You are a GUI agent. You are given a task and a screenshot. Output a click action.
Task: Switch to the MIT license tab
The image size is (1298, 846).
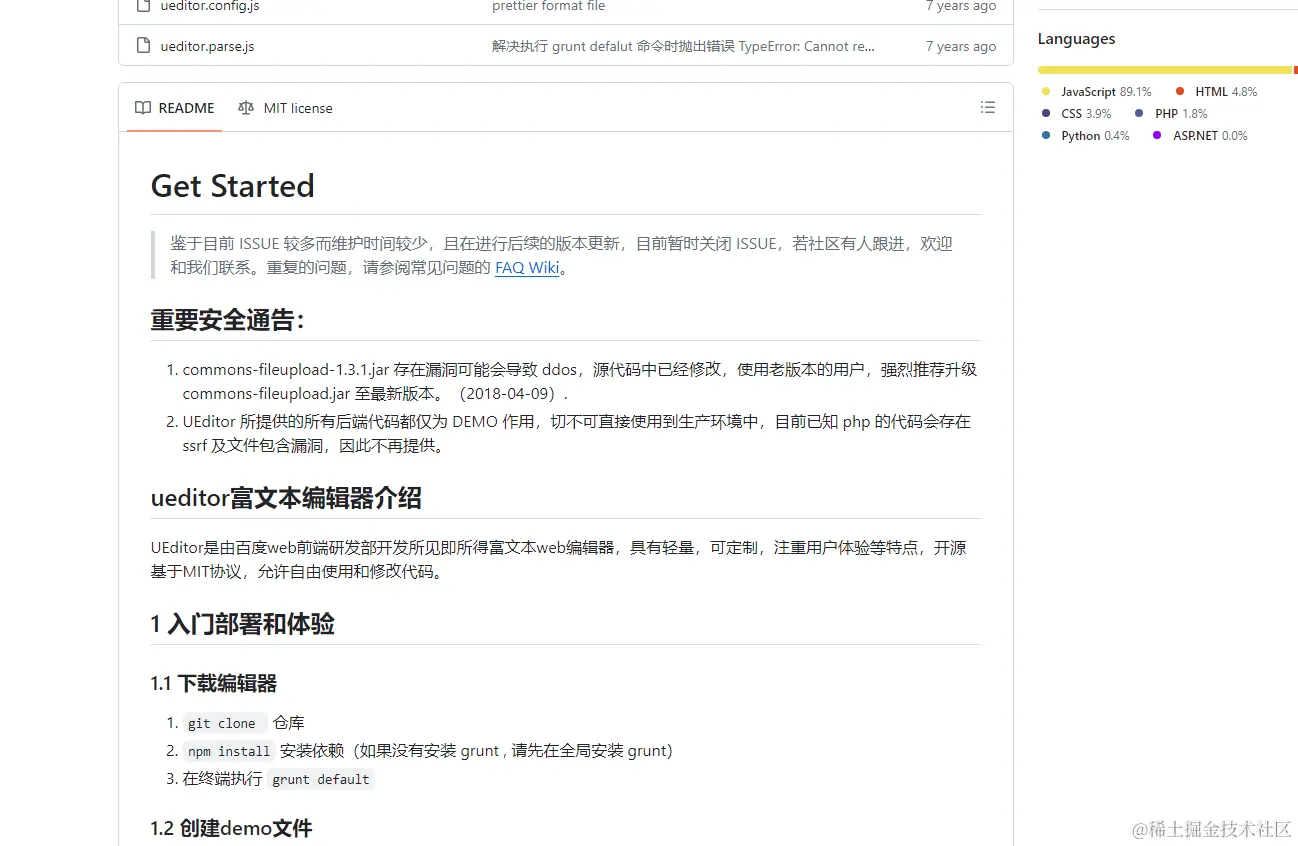[285, 108]
